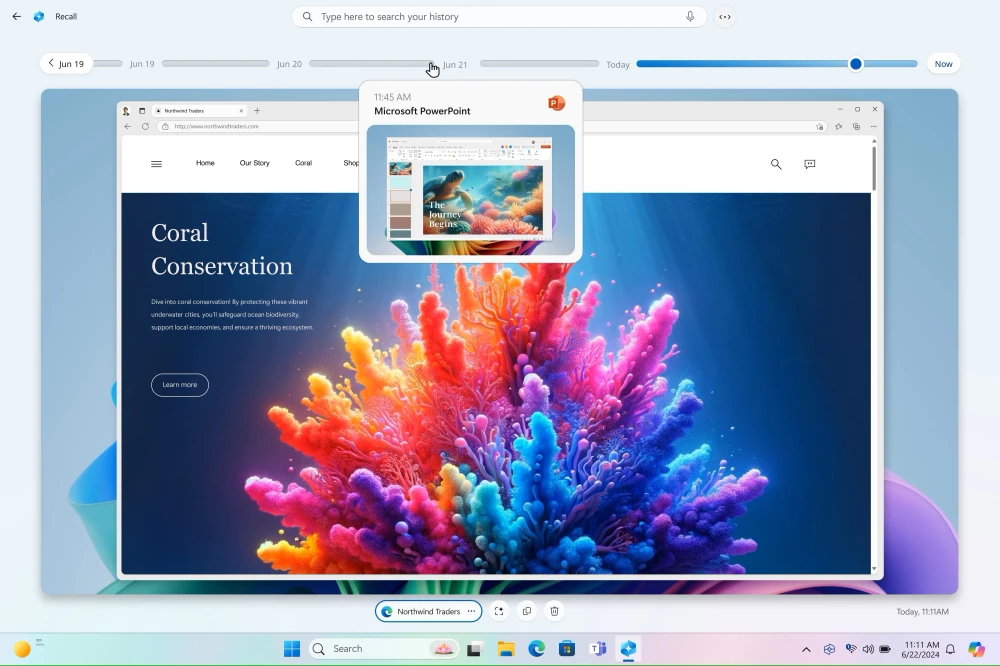Launch Microsoft Edge from taskbar
The height and width of the screenshot is (666, 1000).
(x=536, y=649)
